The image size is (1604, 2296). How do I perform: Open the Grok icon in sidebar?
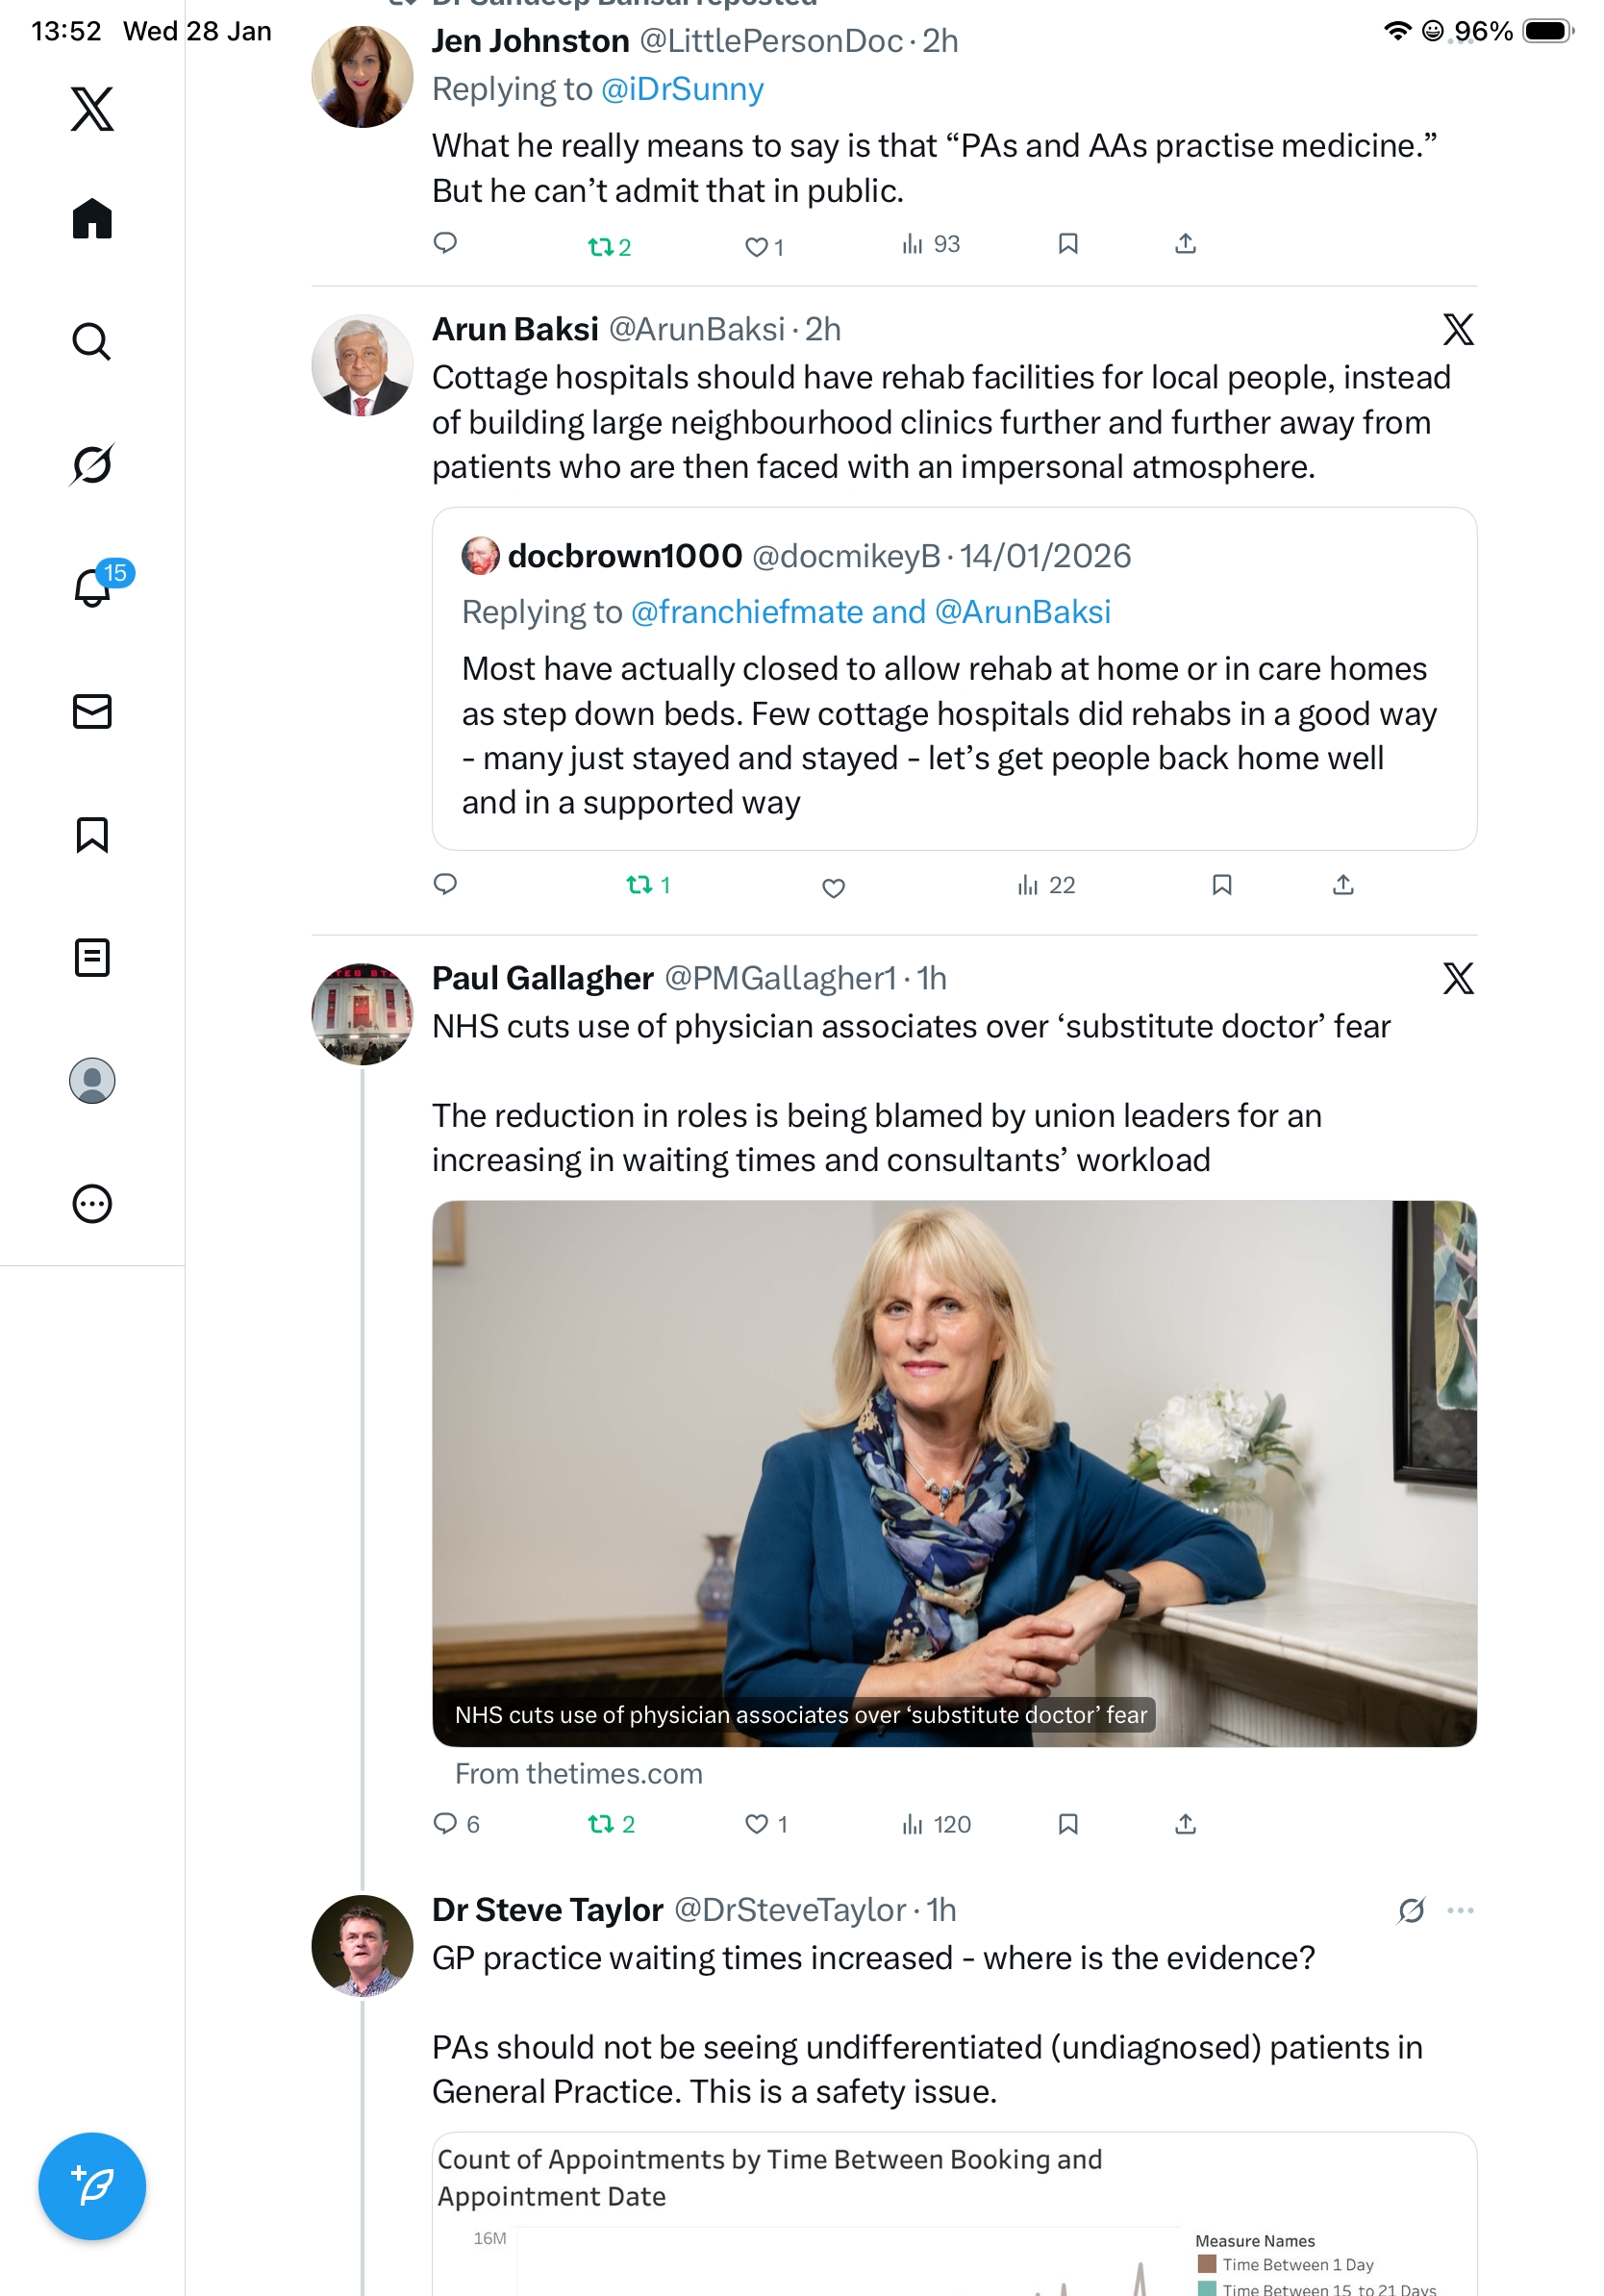click(92, 465)
